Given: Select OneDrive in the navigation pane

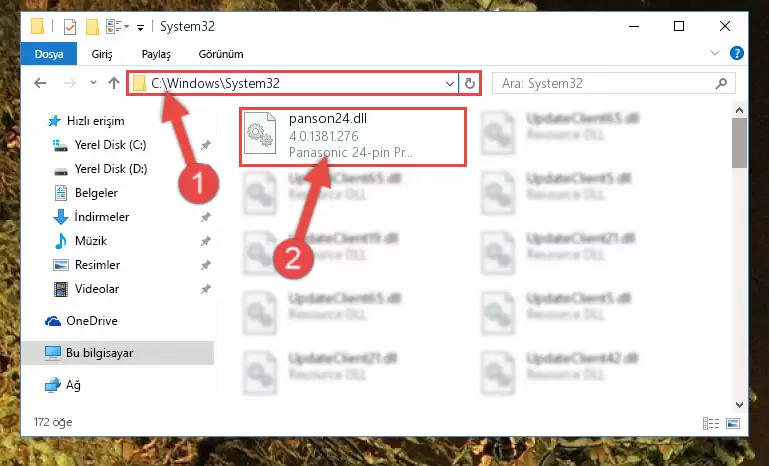Looking at the screenshot, I should pos(92,321).
